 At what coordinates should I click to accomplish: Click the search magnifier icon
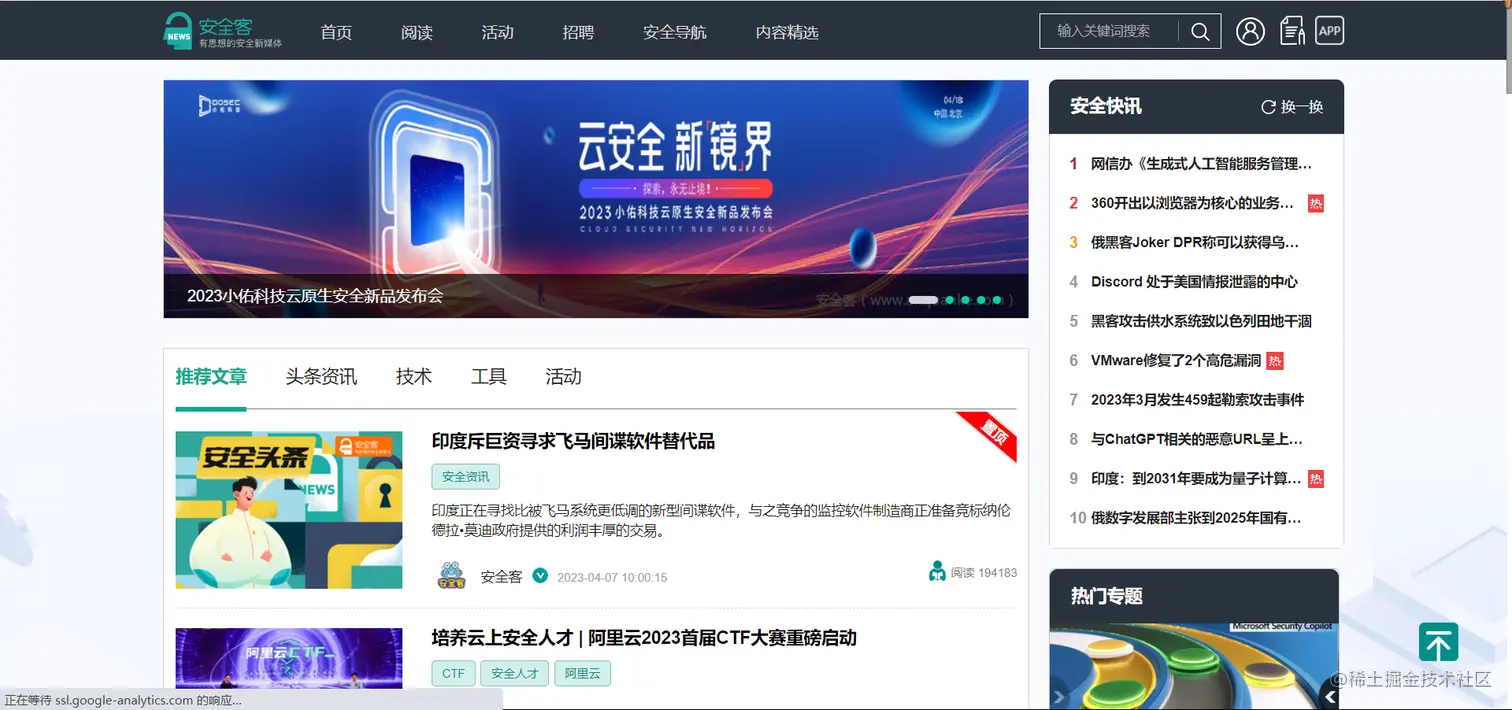[x=1200, y=31]
